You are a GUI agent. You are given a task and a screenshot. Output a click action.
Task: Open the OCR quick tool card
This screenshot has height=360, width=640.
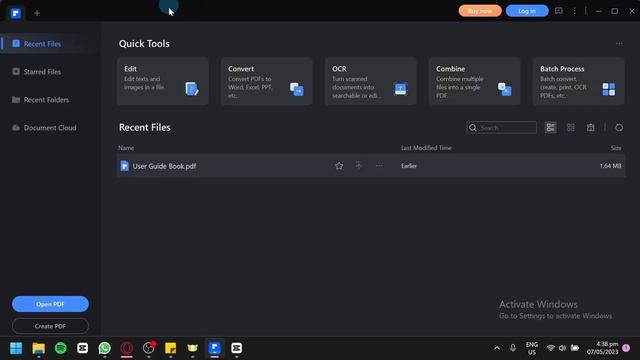click(371, 81)
